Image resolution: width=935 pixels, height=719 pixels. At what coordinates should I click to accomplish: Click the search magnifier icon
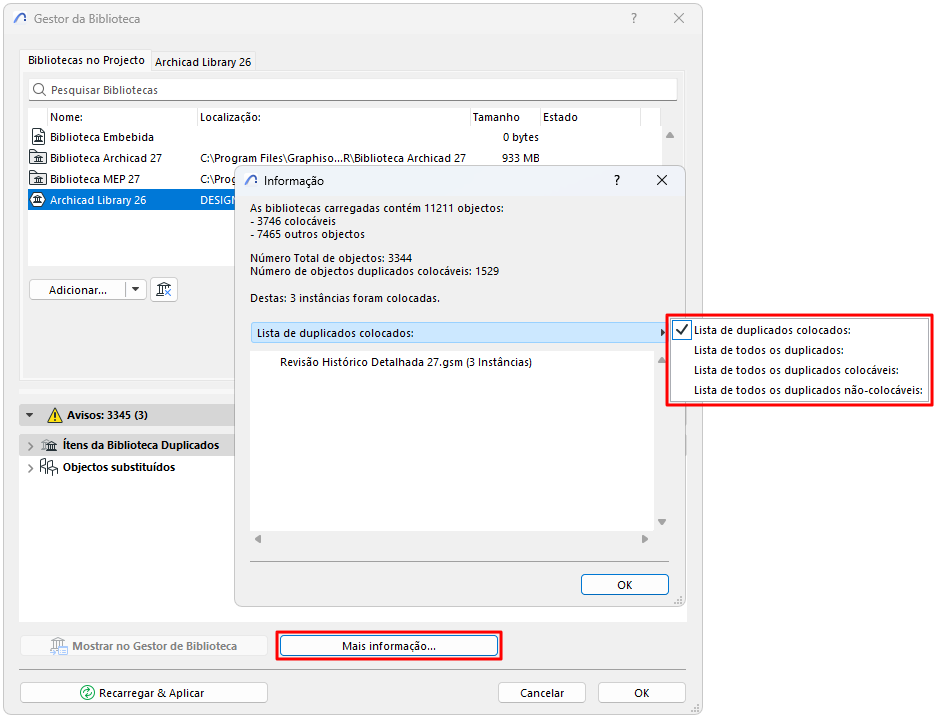point(39,90)
